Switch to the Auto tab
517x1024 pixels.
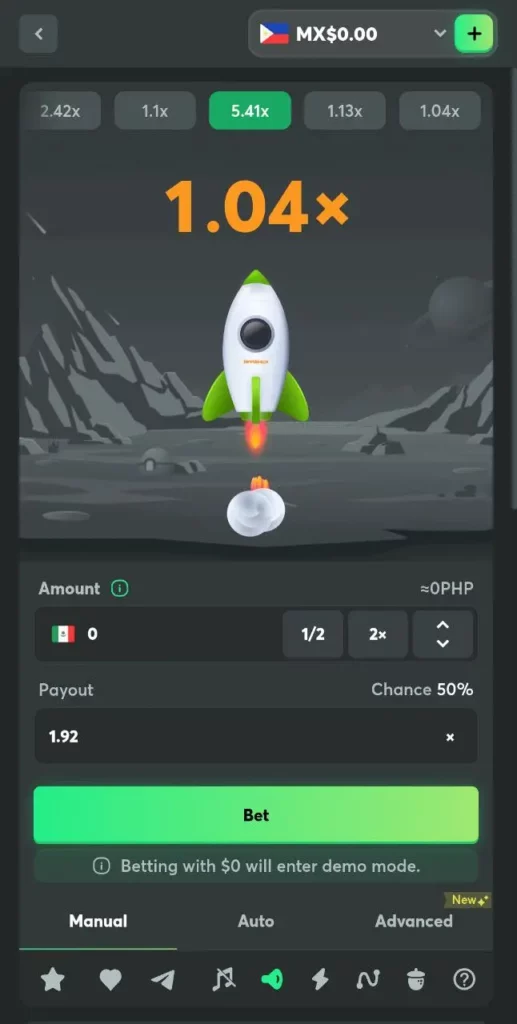pos(256,921)
